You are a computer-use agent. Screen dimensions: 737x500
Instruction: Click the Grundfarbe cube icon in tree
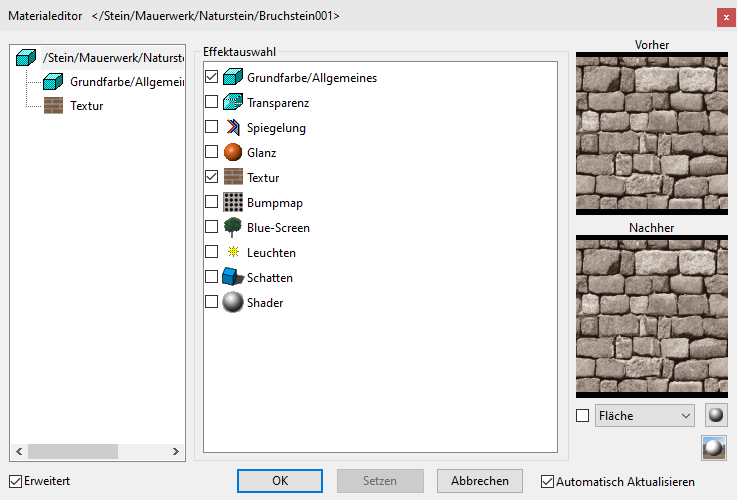click(x=53, y=81)
